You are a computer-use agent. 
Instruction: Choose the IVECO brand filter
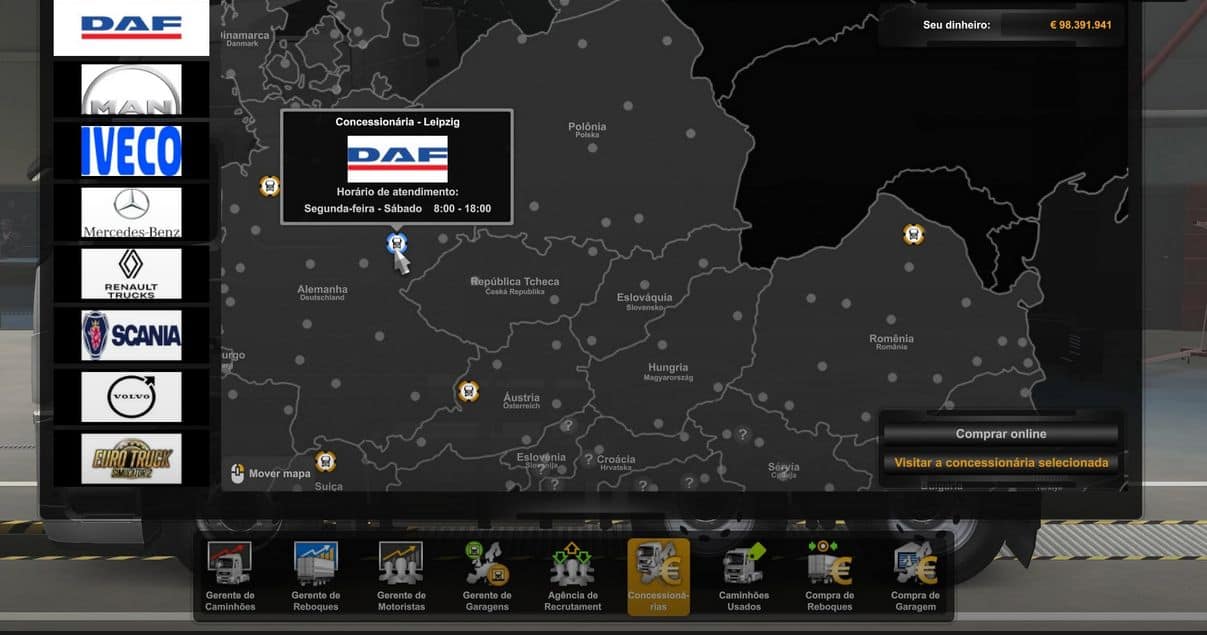point(131,151)
